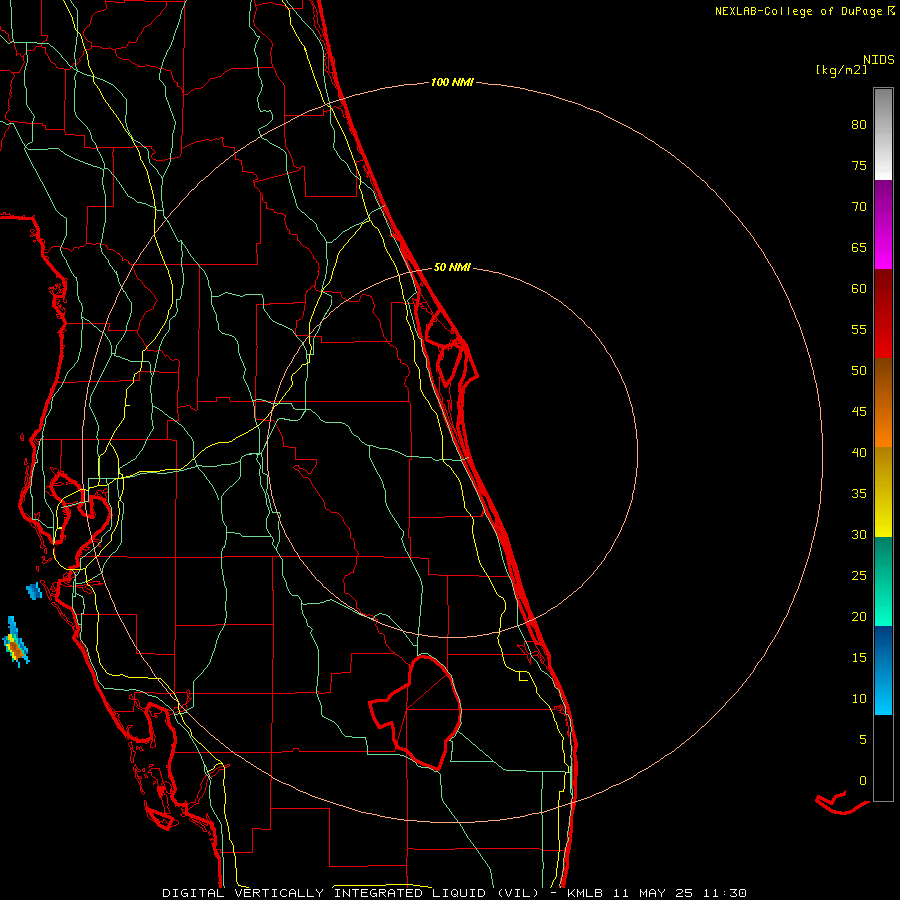The image size is (900, 900).
Task: Click the 65 value on the VIL scale
Action: click(x=859, y=248)
